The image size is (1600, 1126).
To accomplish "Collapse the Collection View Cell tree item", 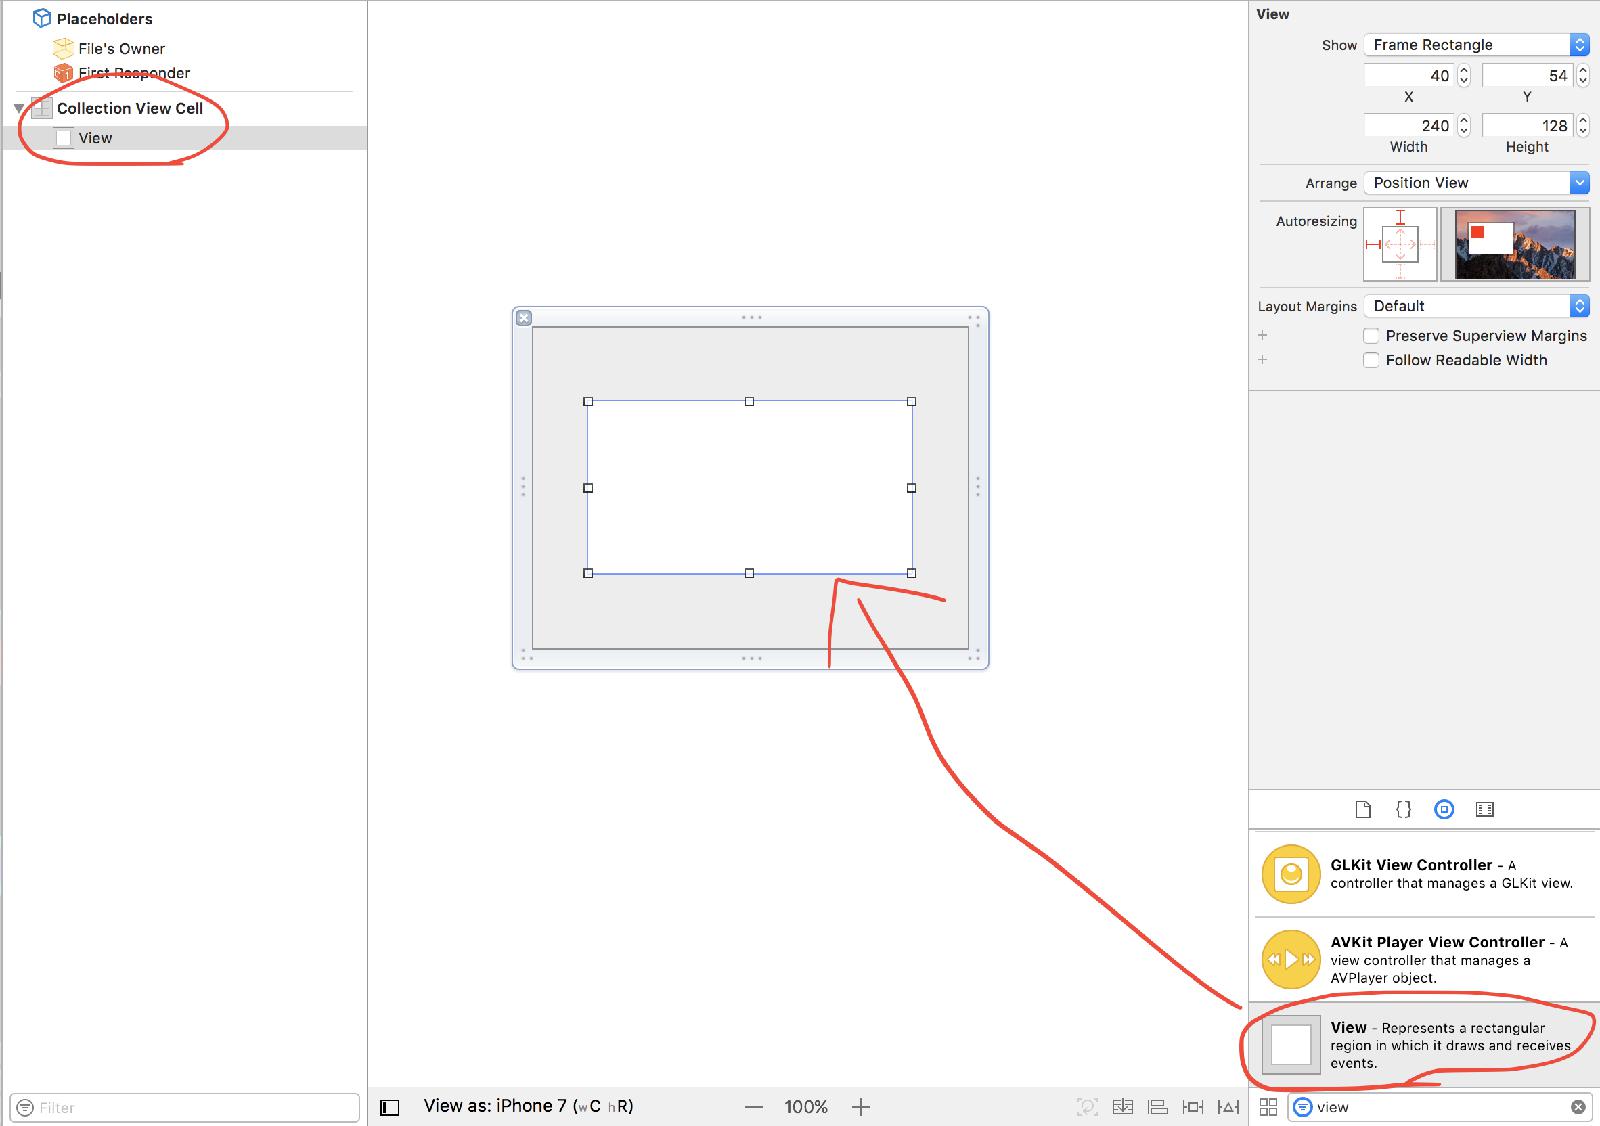I will [x=19, y=109].
